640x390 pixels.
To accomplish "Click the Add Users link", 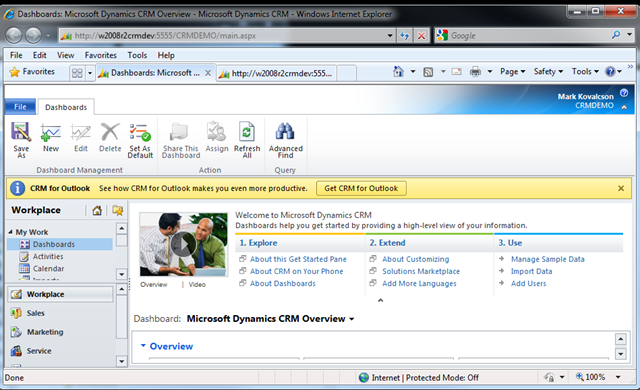I will click(x=529, y=284).
